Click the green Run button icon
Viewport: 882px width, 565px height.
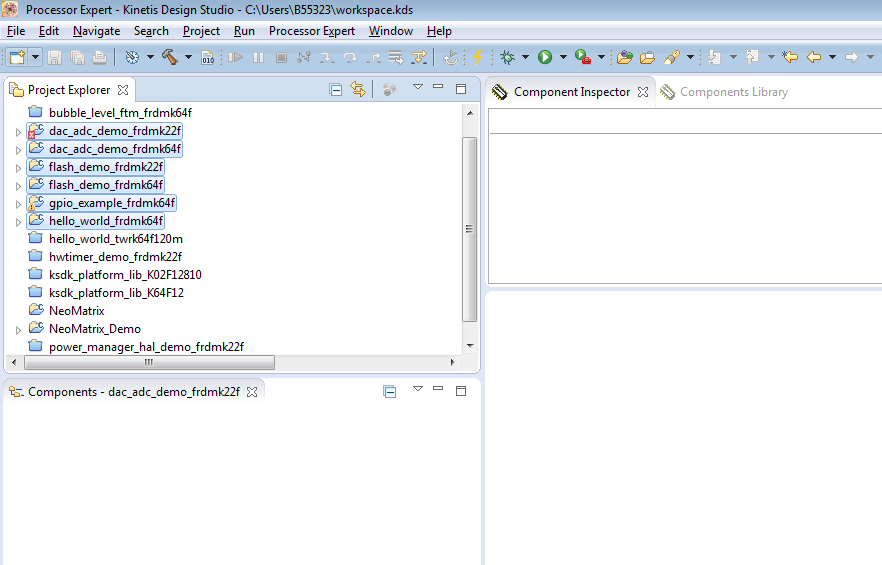point(545,57)
